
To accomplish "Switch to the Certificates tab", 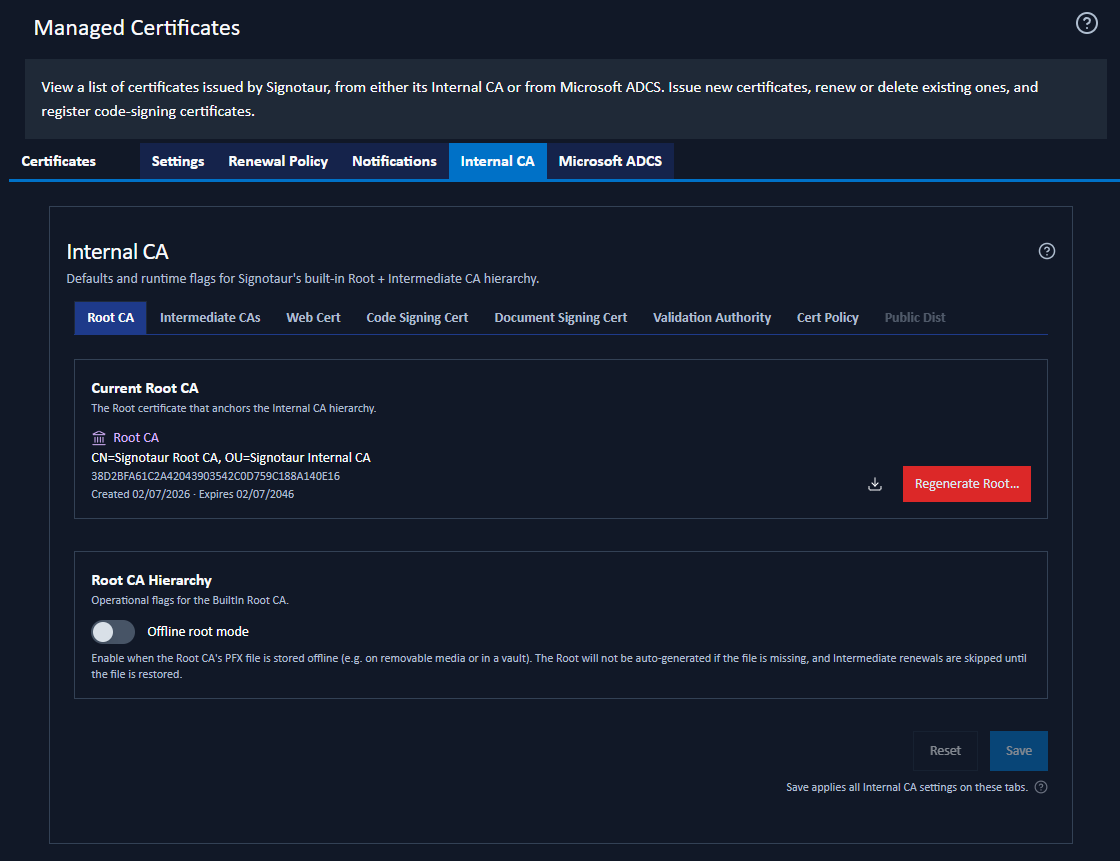I will coord(59,161).
